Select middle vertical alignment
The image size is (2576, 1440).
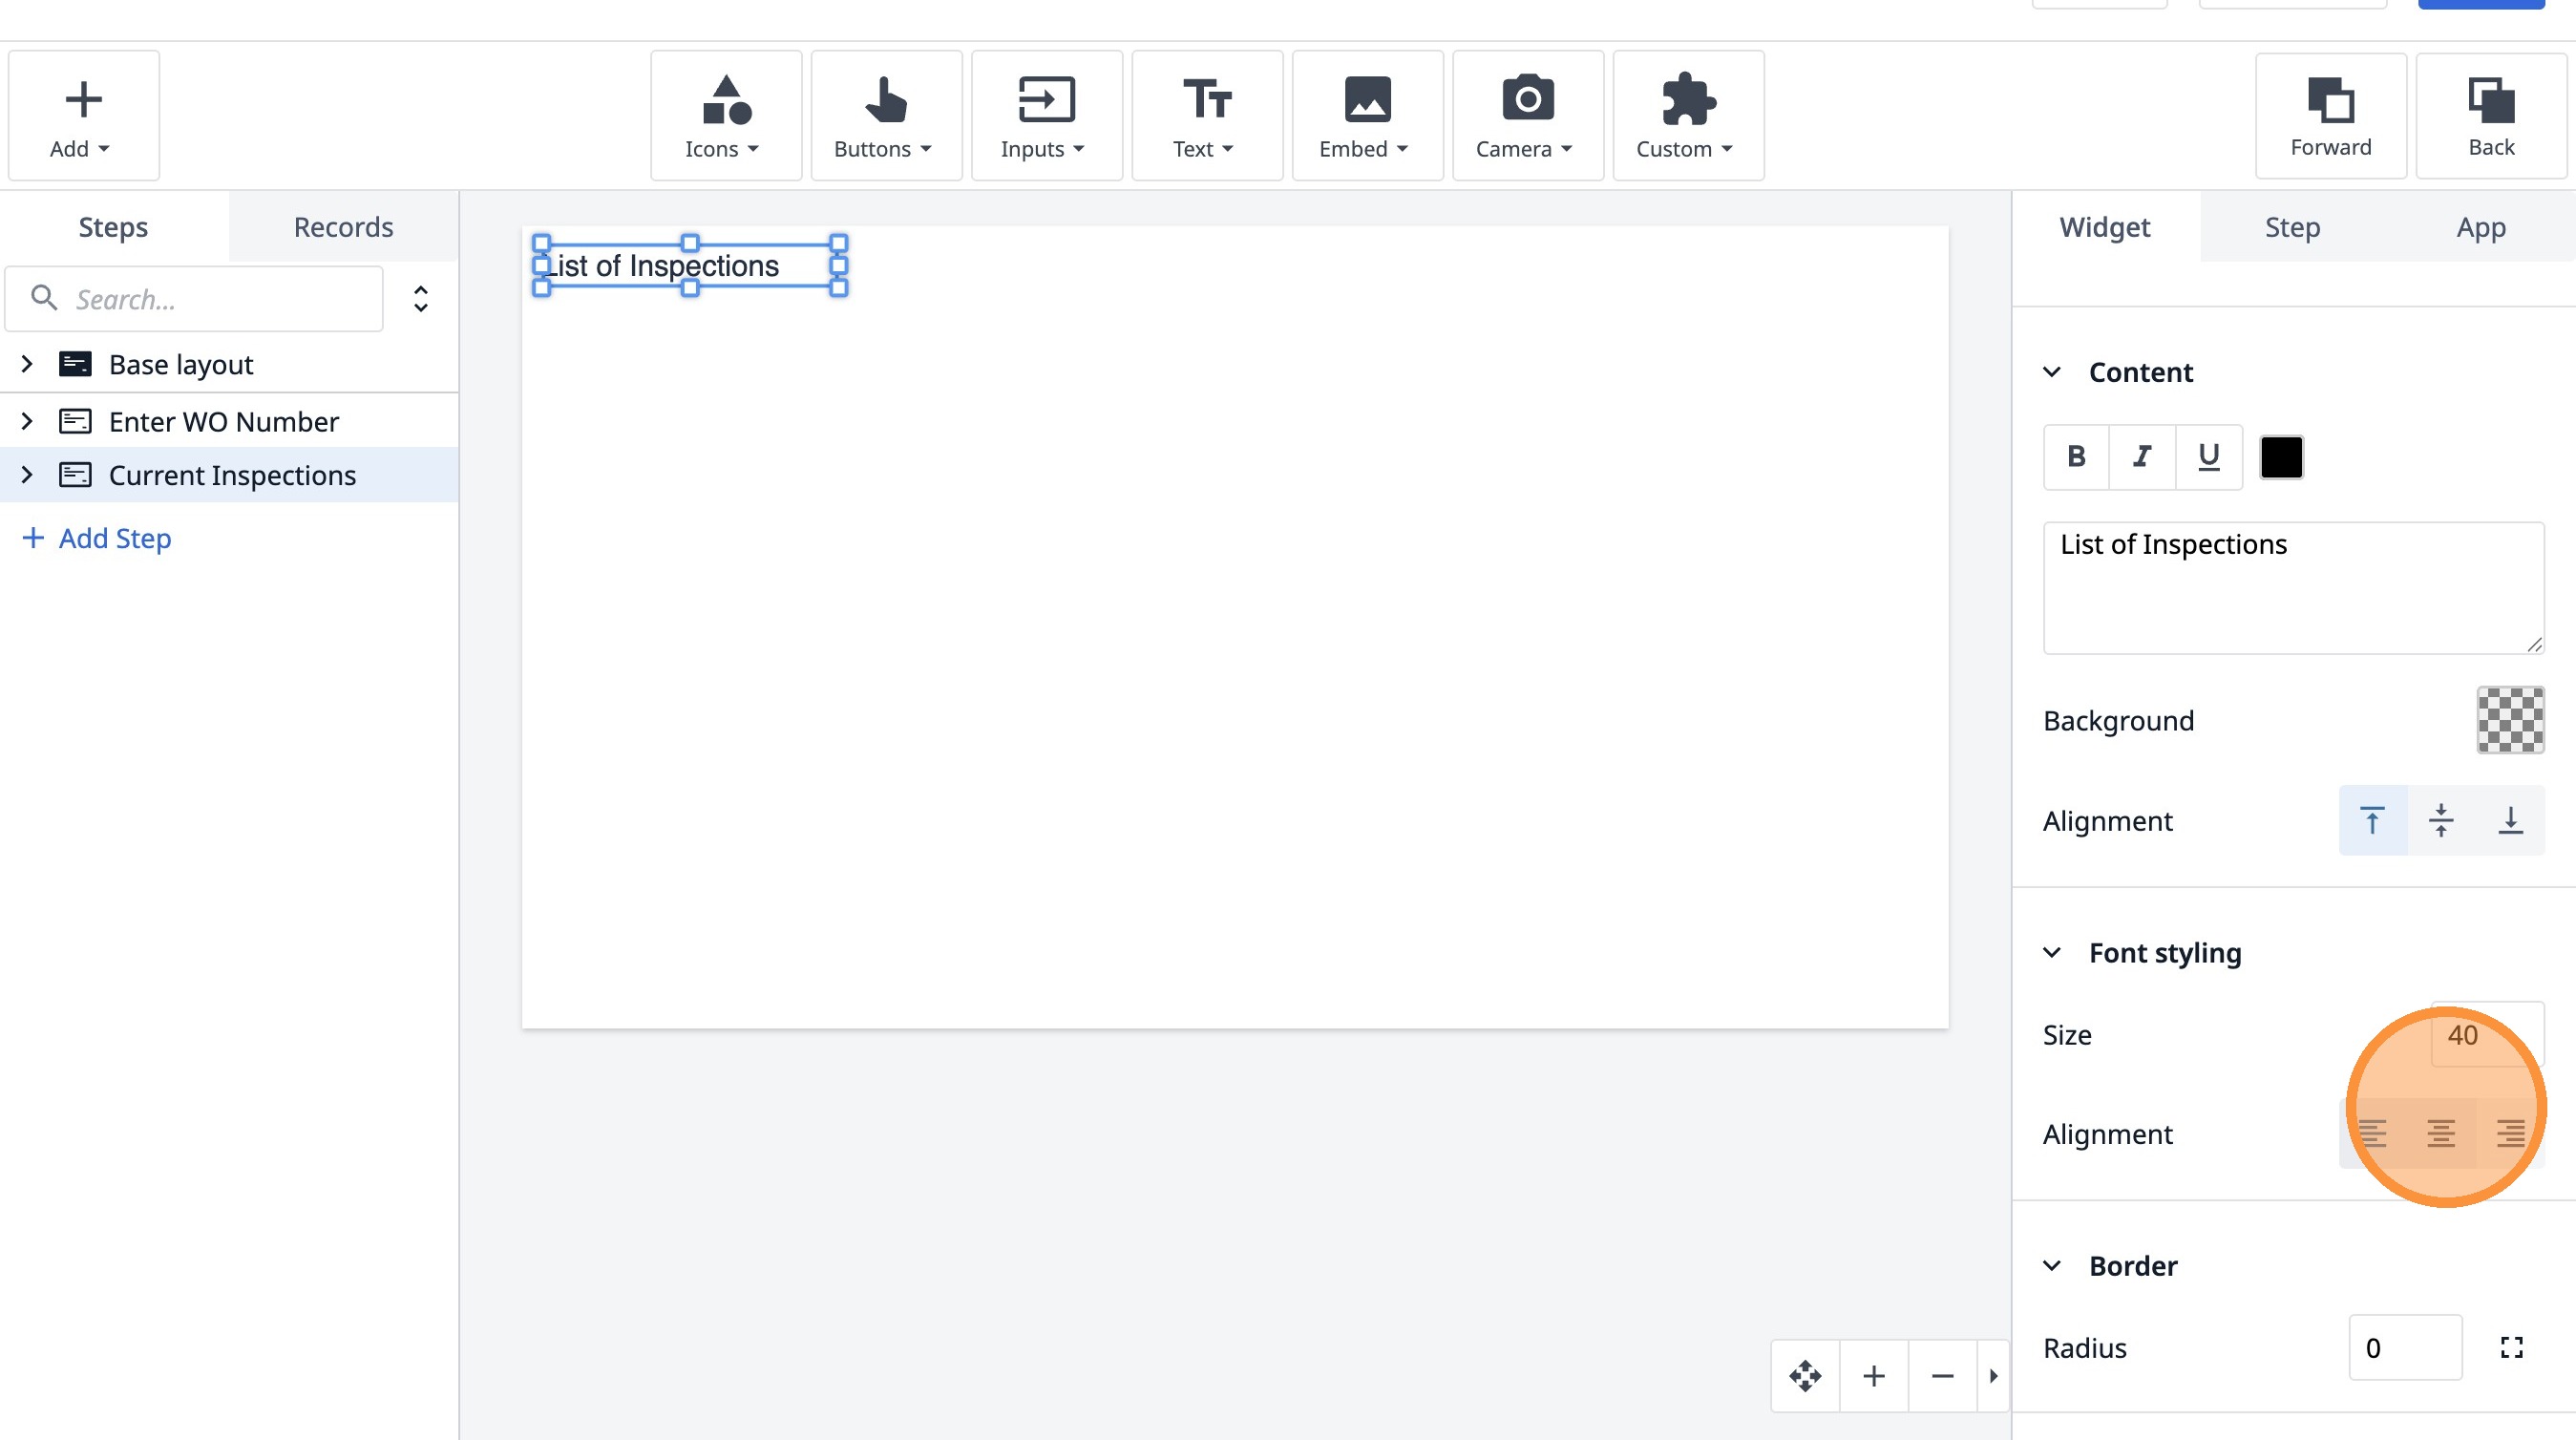[2441, 820]
